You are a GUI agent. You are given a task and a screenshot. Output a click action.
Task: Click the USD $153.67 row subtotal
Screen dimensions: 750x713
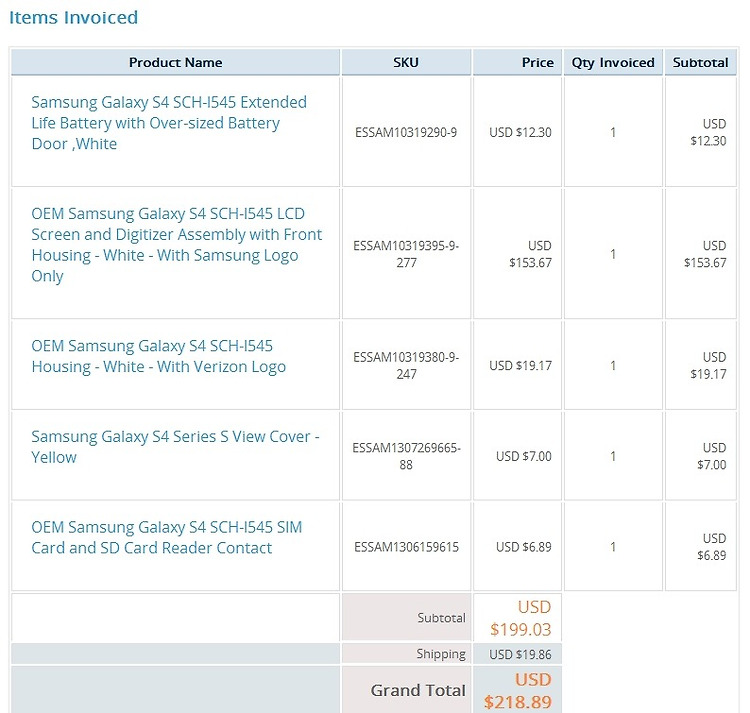coord(705,254)
